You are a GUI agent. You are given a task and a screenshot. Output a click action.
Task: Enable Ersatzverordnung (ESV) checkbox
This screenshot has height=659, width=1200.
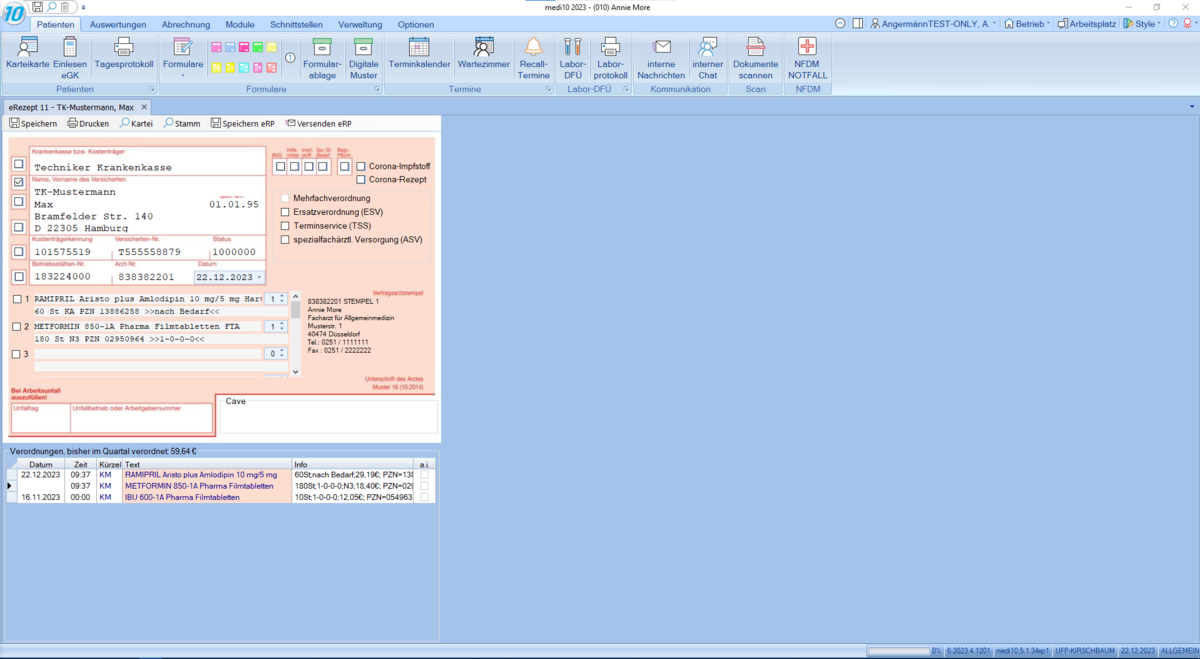[286, 212]
